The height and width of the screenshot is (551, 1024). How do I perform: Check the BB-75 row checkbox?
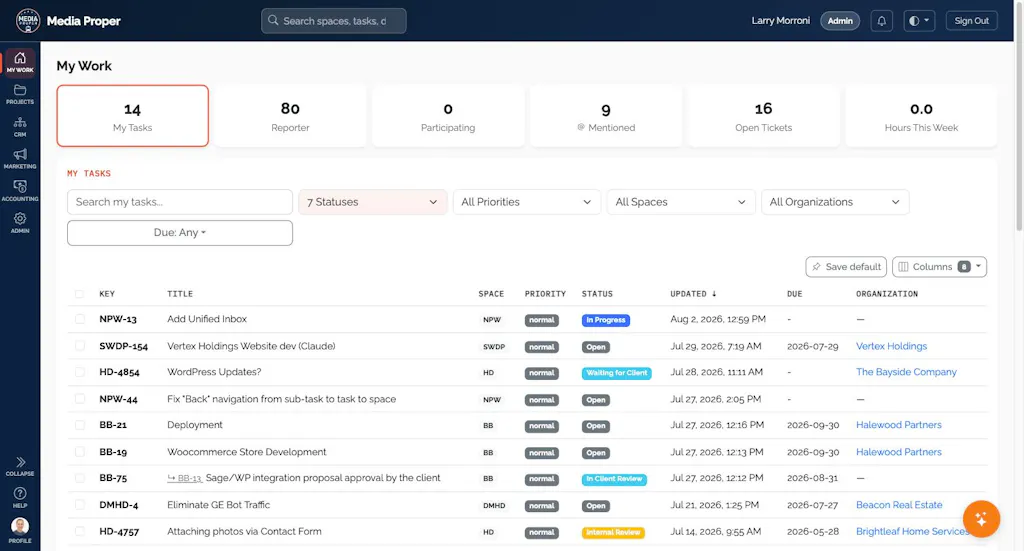point(80,478)
